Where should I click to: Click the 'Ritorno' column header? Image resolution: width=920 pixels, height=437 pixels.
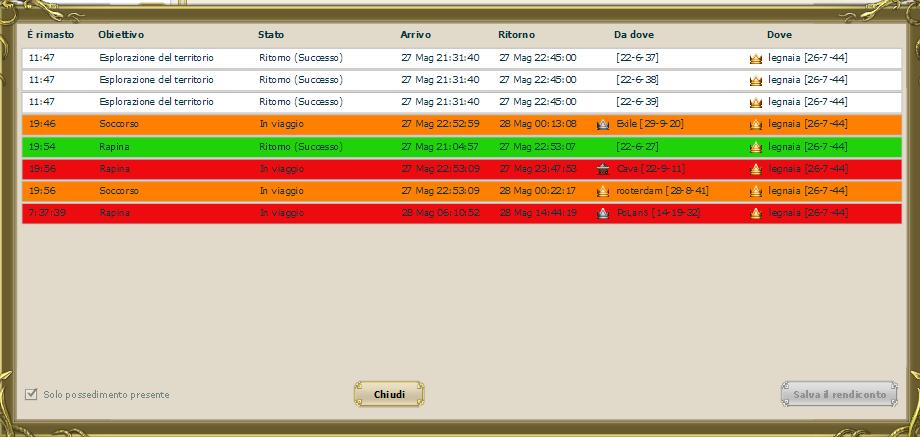[516, 35]
